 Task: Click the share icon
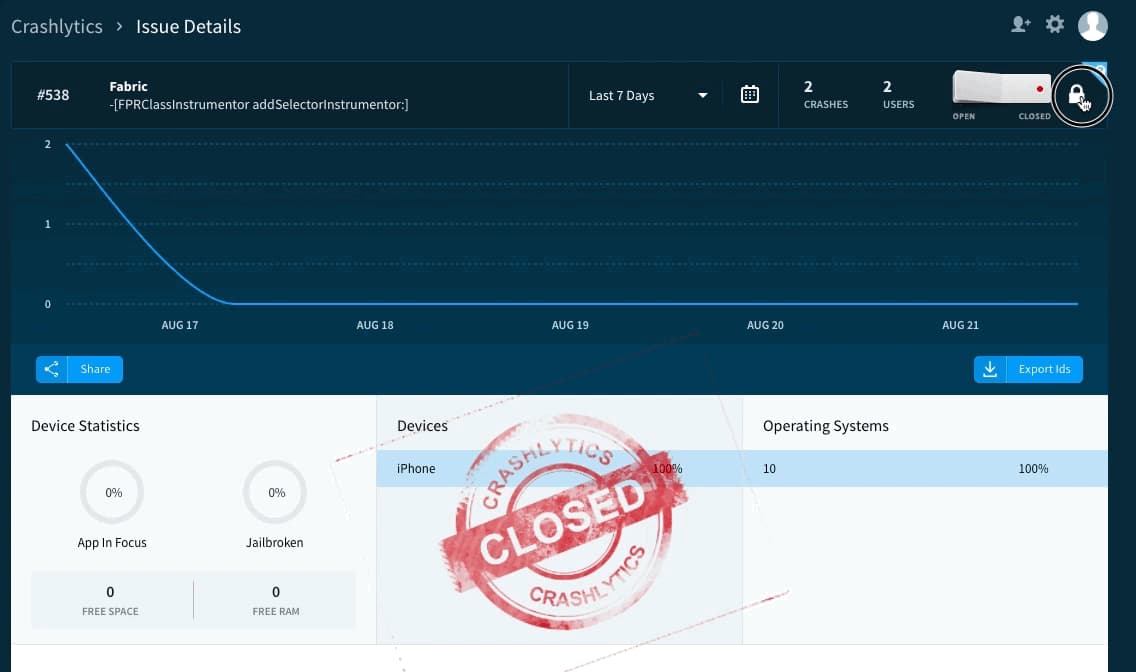pos(51,369)
